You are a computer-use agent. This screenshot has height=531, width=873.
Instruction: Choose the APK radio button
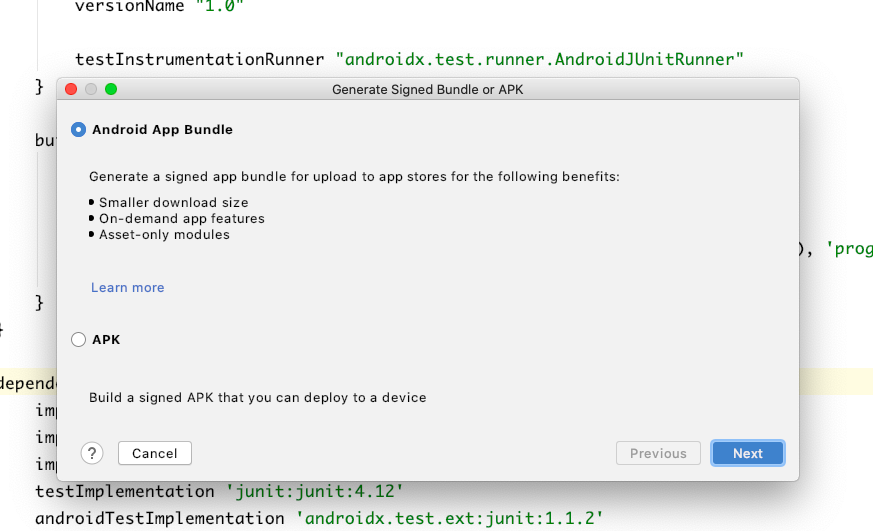(79, 340)
